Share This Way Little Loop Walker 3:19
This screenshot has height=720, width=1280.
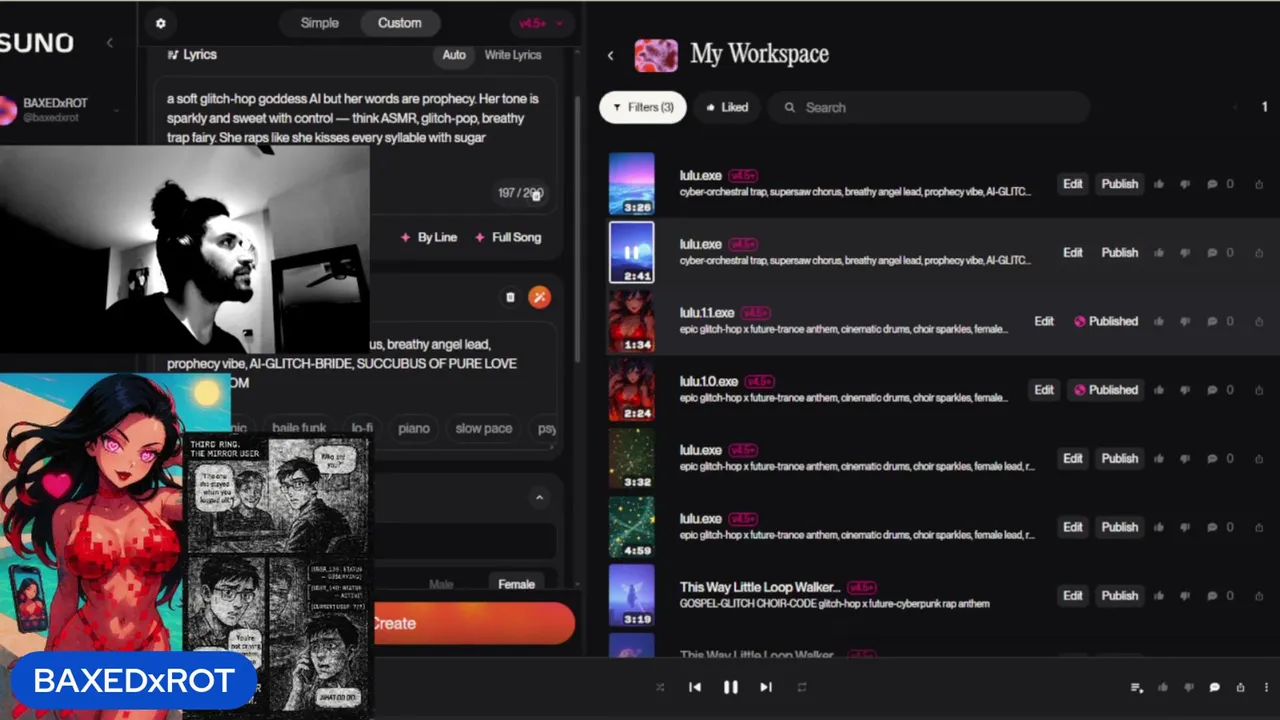pyautogui.click(x=1259, y=595)
